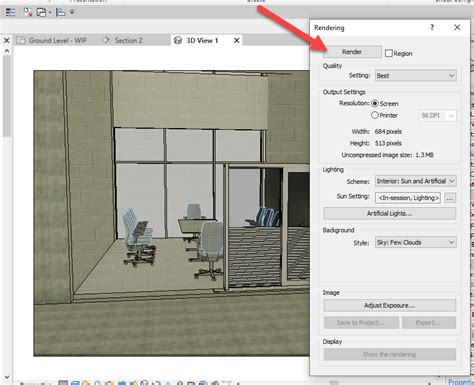Click the Tab Views toolbar icon

(61, 12)
